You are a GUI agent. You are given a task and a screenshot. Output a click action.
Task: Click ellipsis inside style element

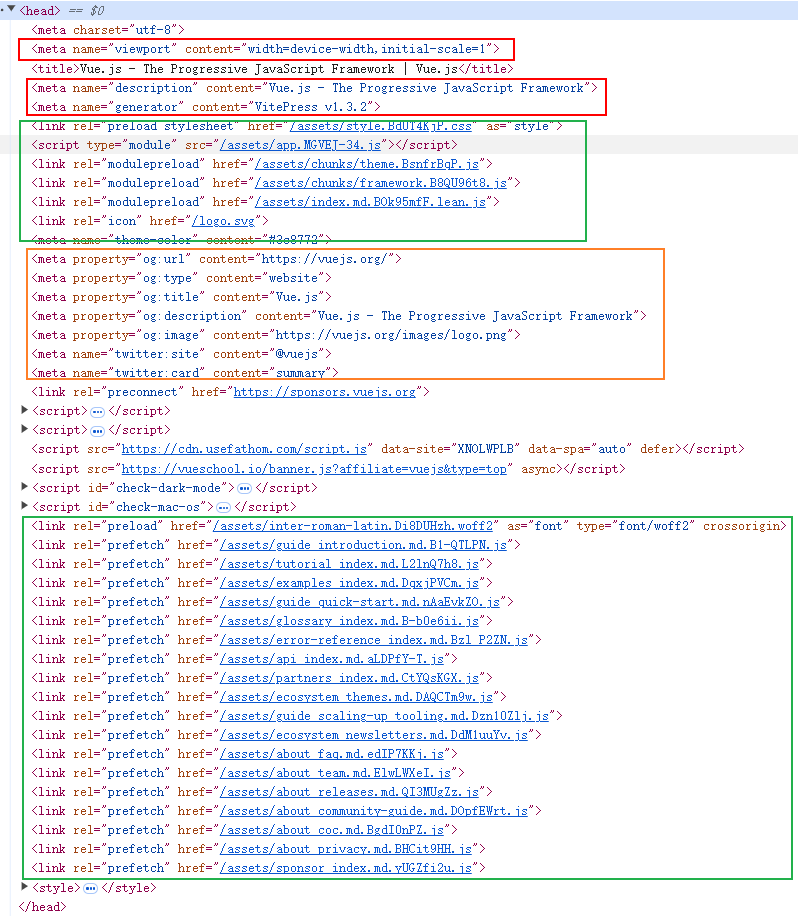pos(91,889)
